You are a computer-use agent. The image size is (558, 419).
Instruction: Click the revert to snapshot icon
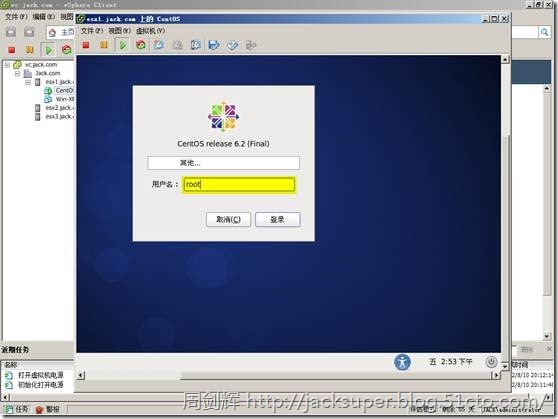[178, 45]
